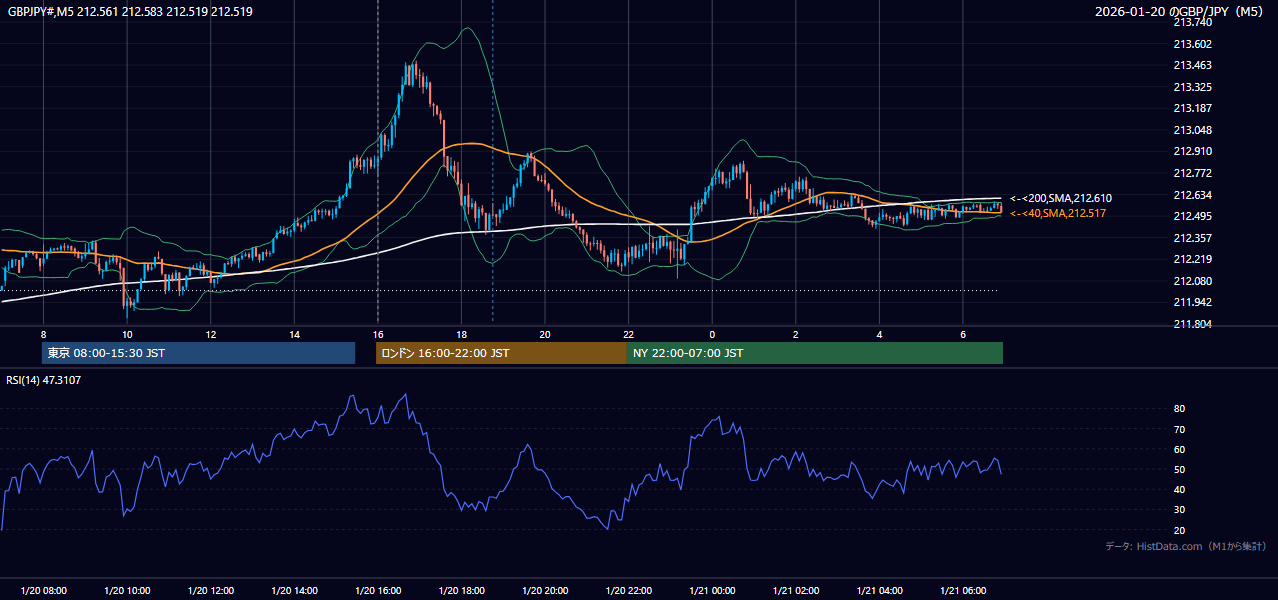
Task: Click the bottom time label 1/20 18:00
Action: pos(461,591)
